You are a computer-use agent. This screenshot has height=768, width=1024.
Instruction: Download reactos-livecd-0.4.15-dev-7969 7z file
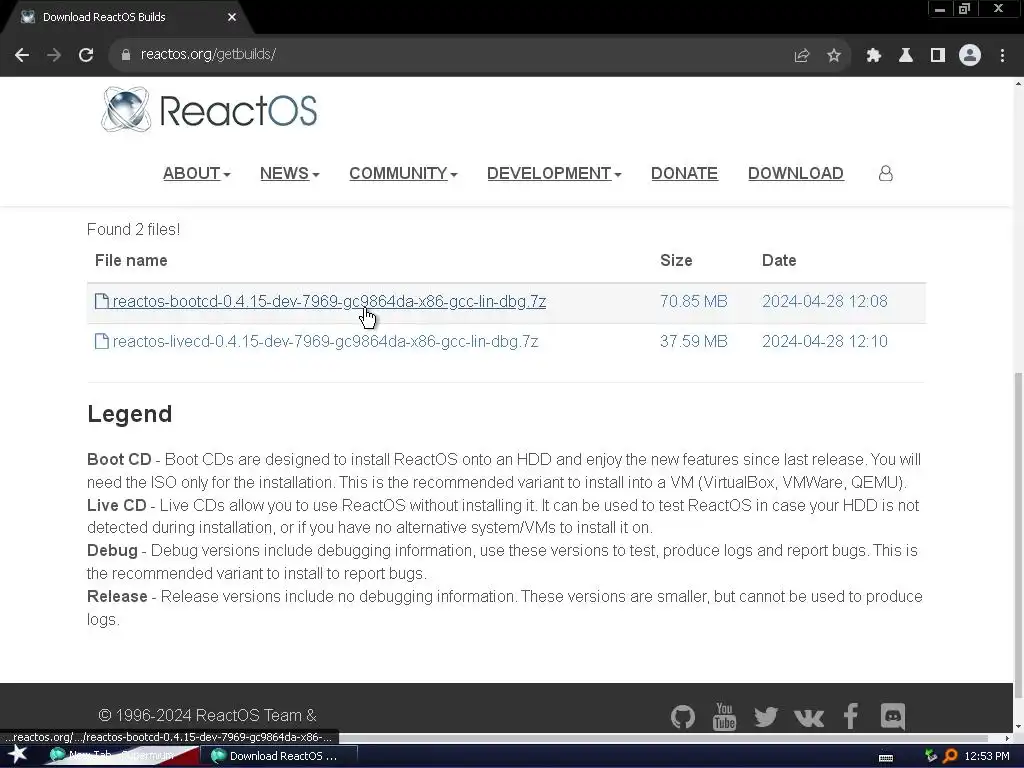tap(325, 341)
